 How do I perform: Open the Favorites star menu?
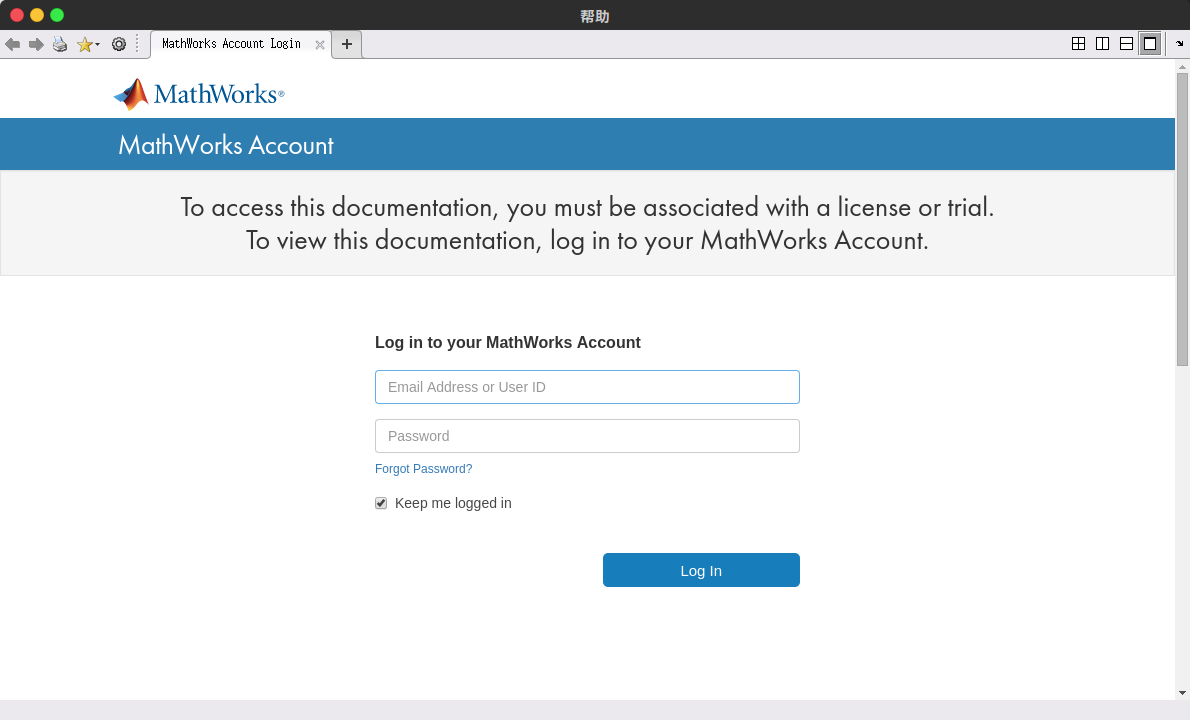86,44
